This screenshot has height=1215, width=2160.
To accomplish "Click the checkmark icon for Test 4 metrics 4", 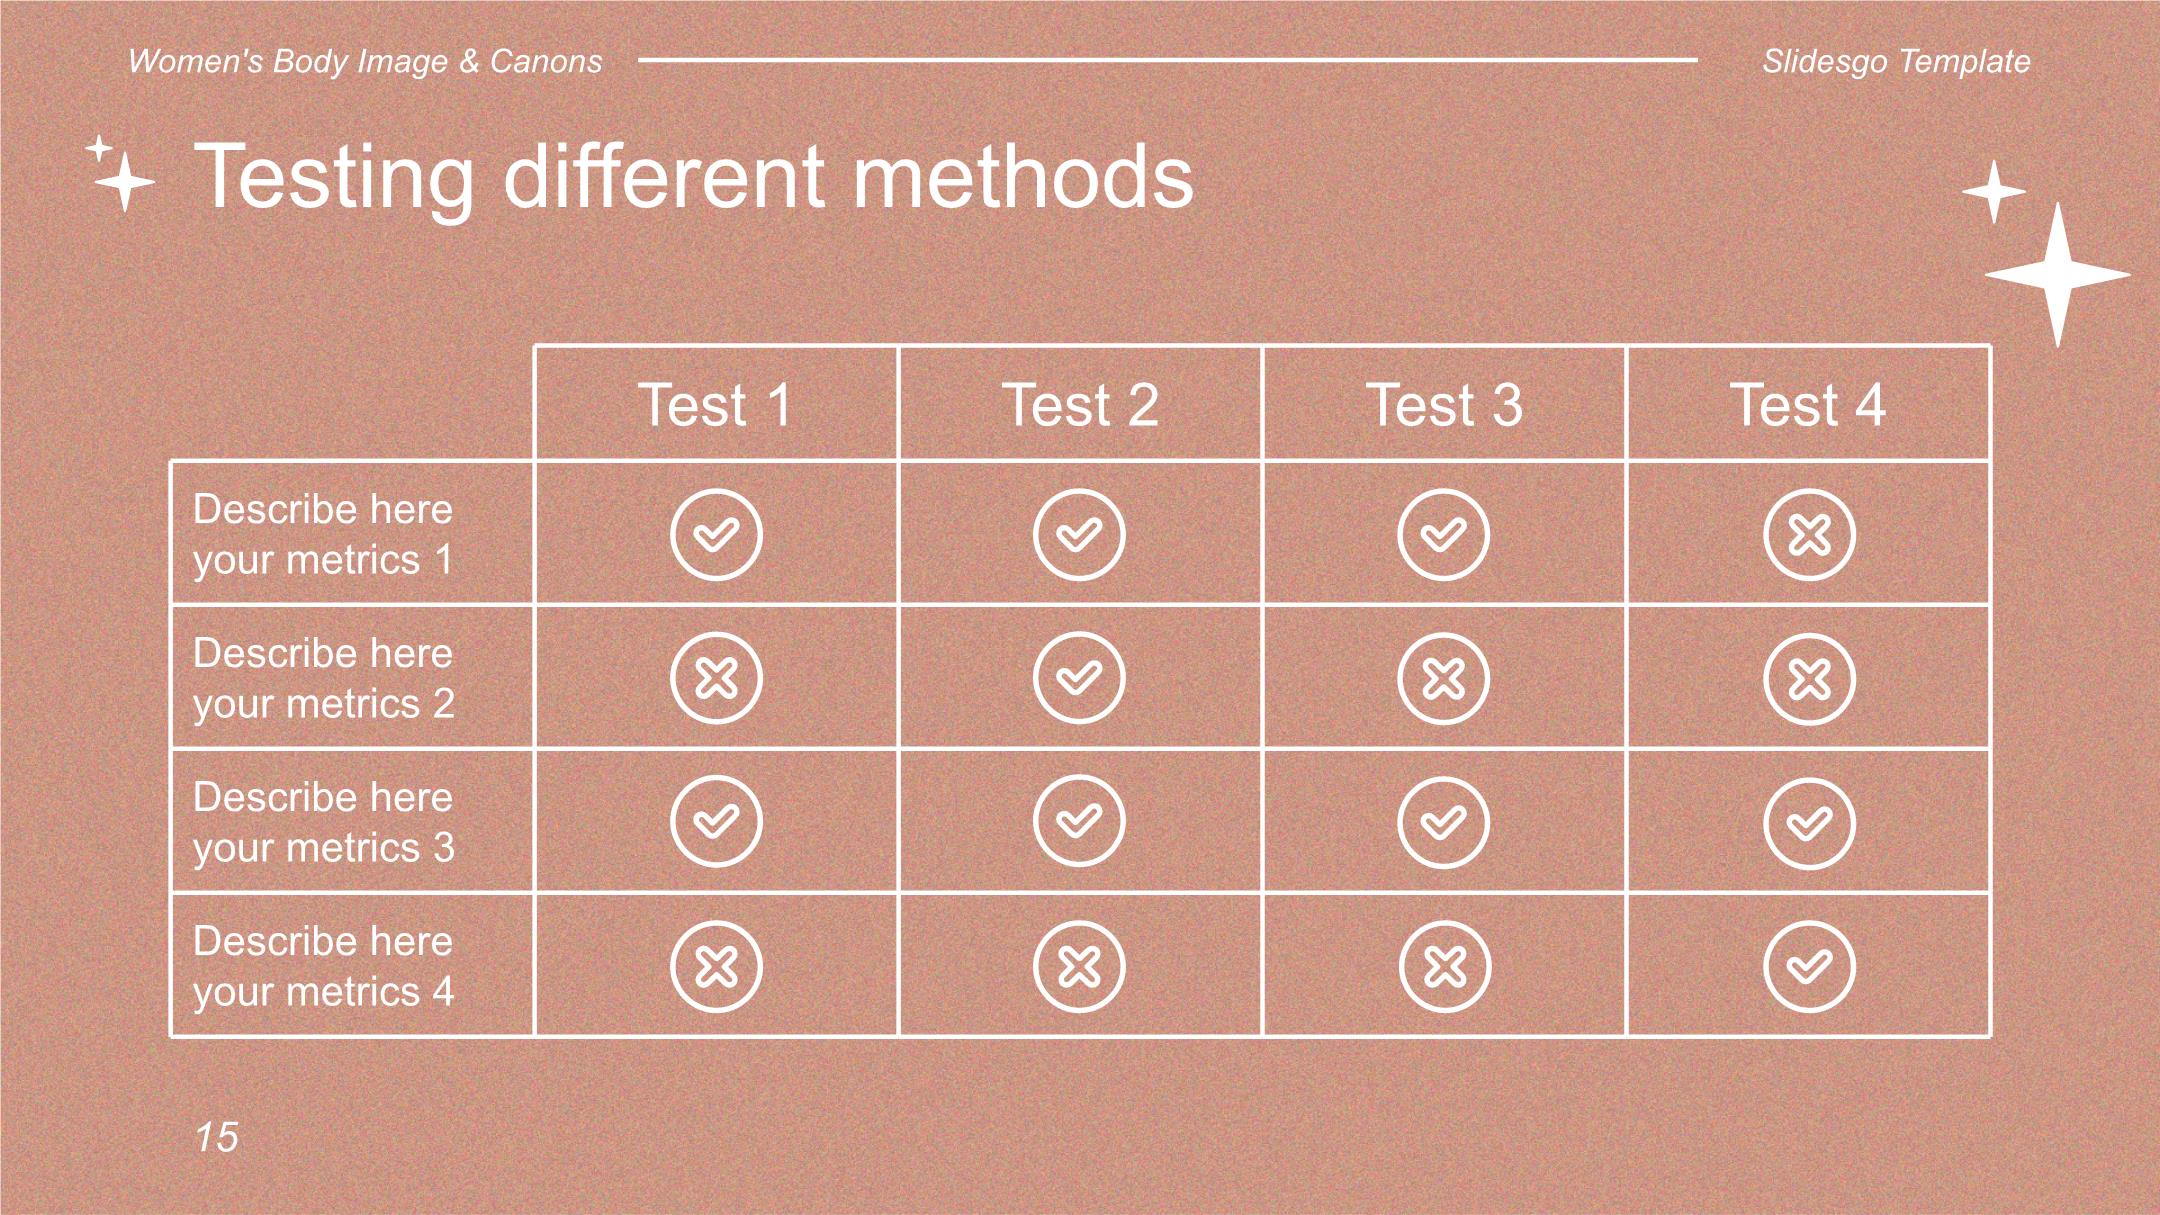I will point(1809,967).
